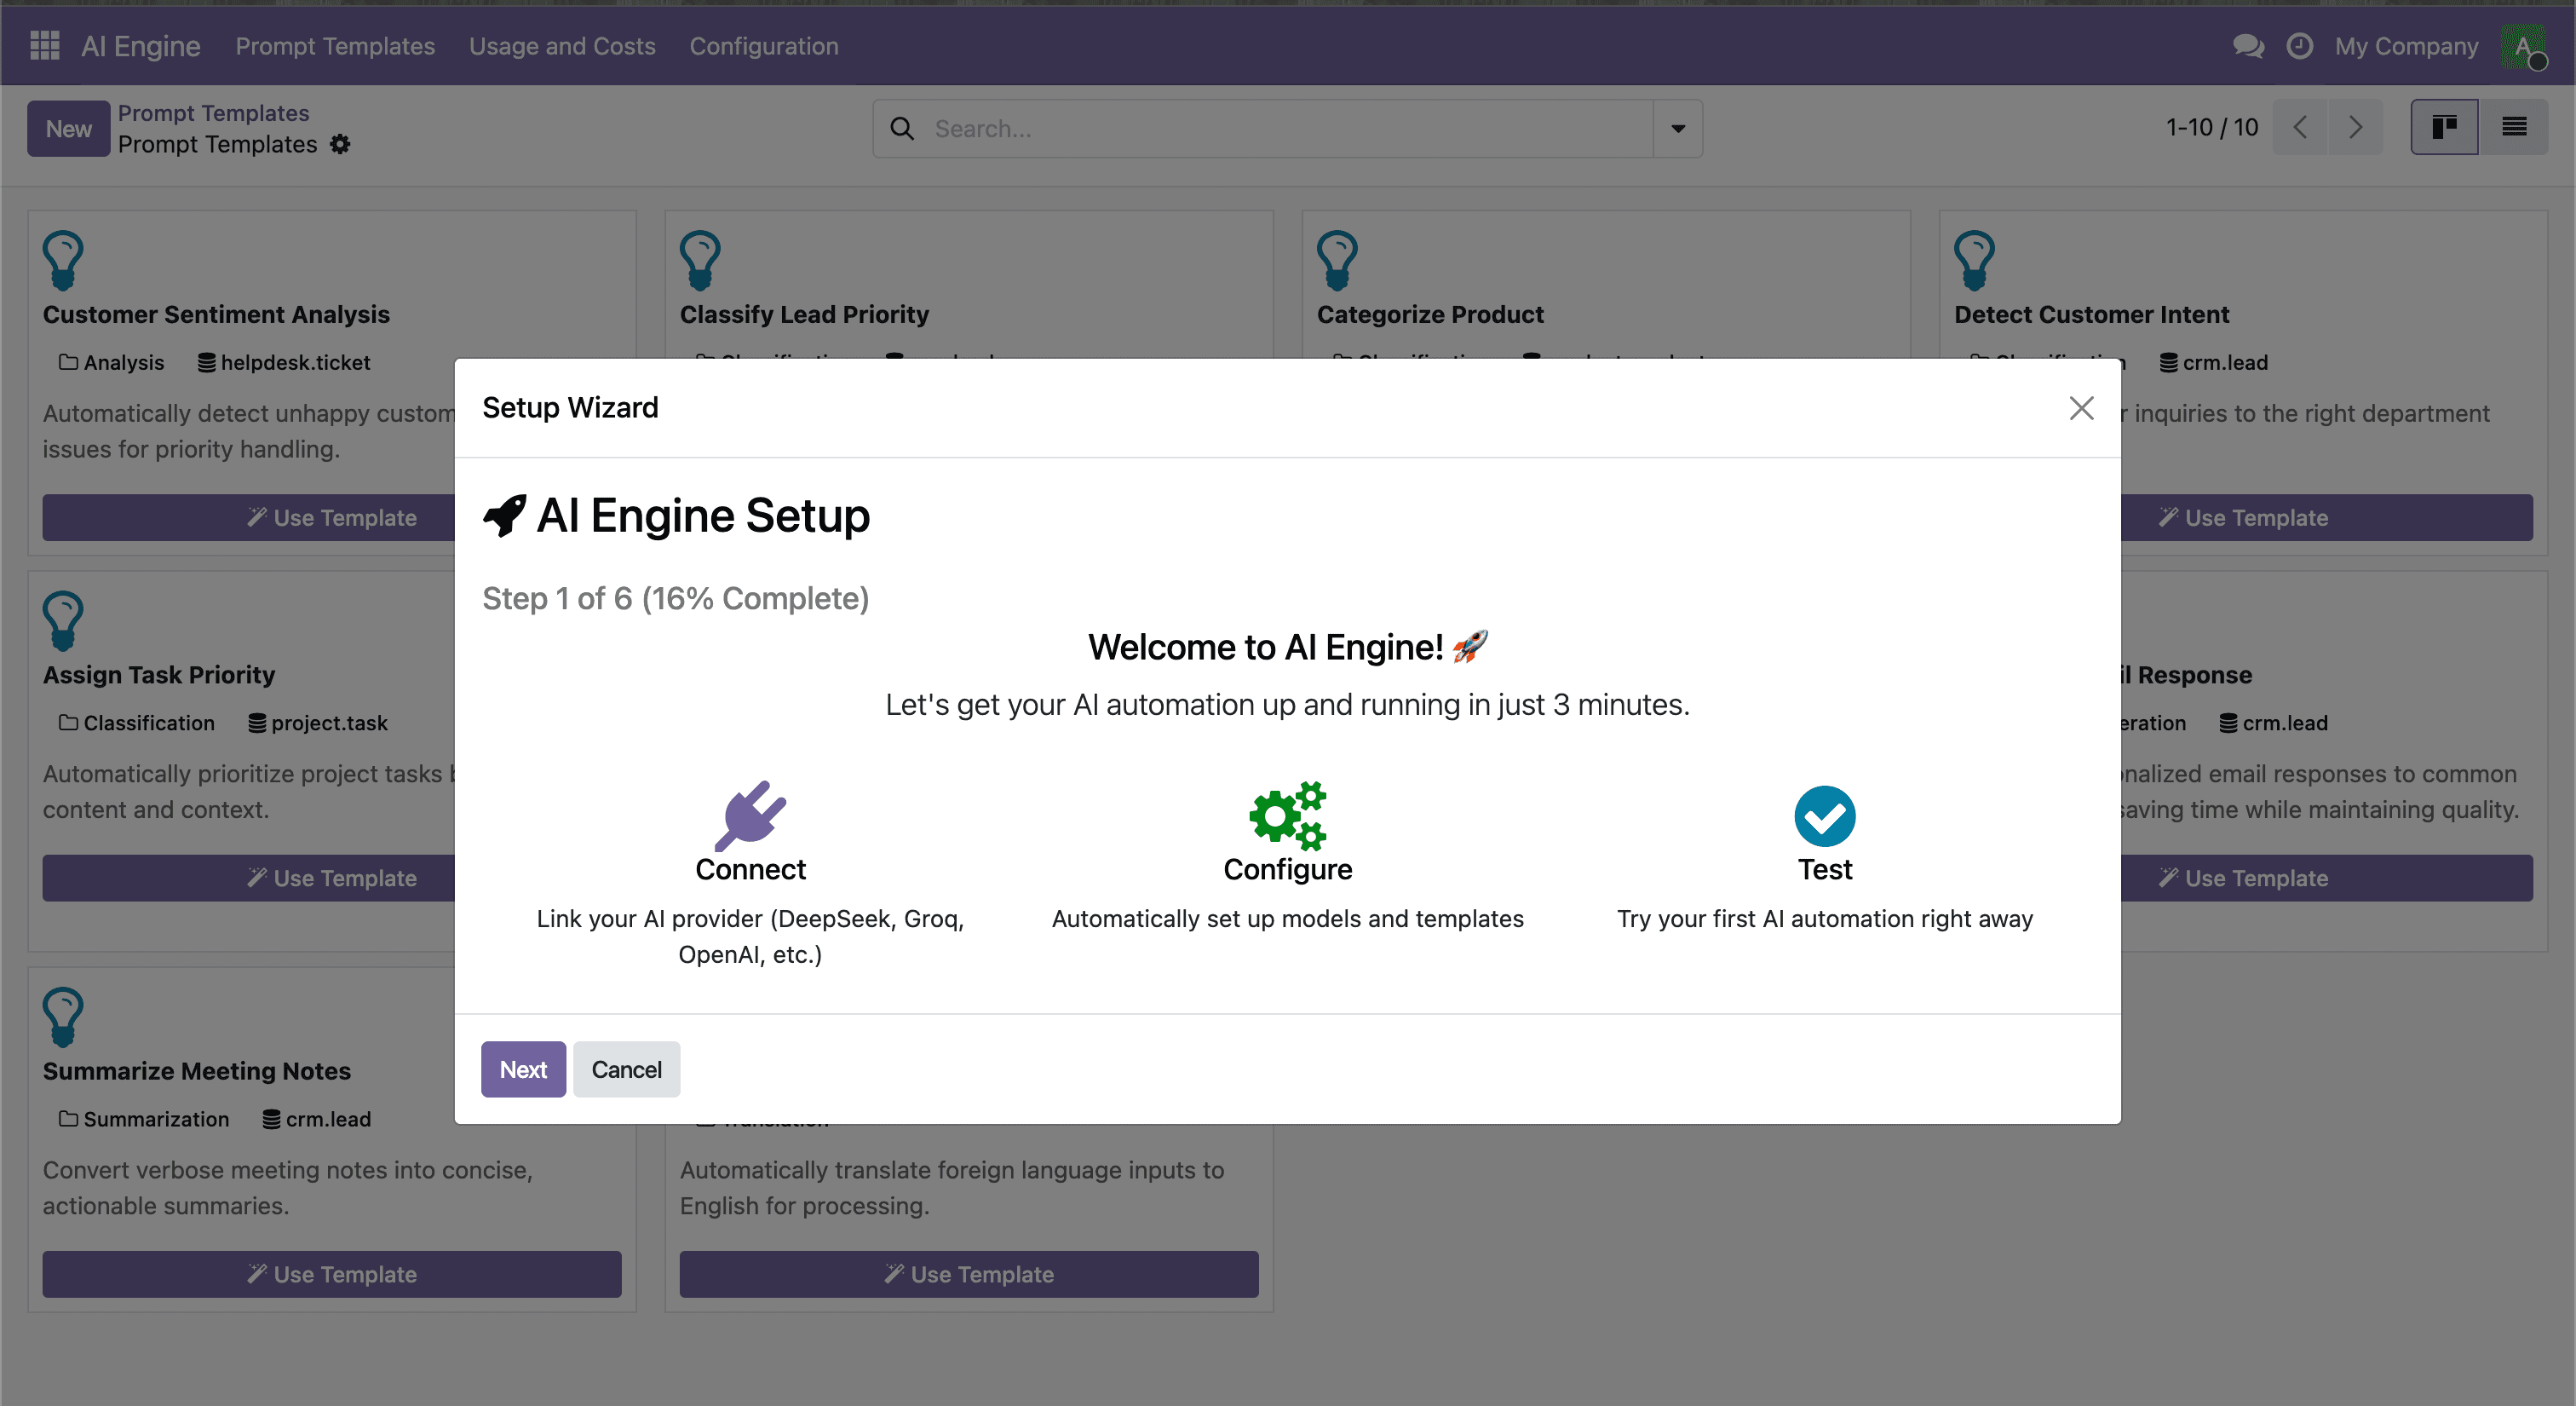2576x1406 pixels.
Task: Click the Connect step heading
Action: pos(750,869)
